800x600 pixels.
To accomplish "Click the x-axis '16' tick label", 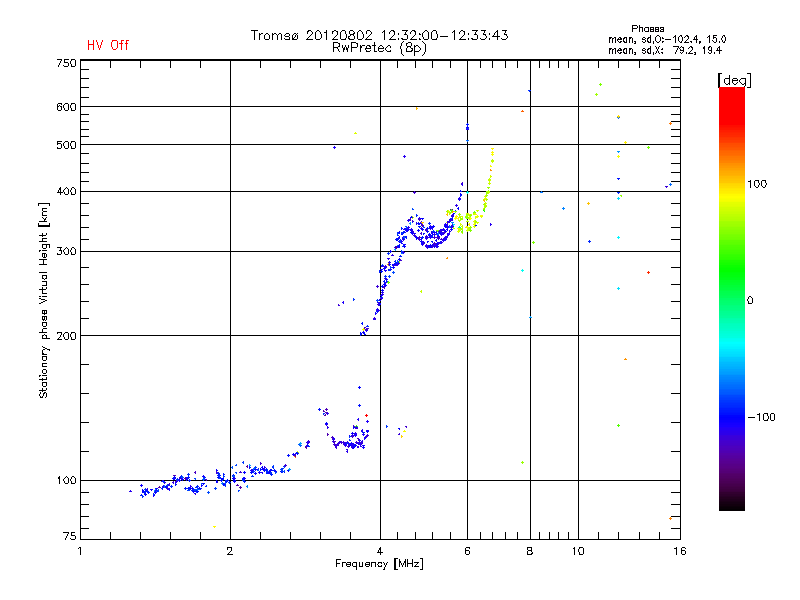I will (680, 551).
